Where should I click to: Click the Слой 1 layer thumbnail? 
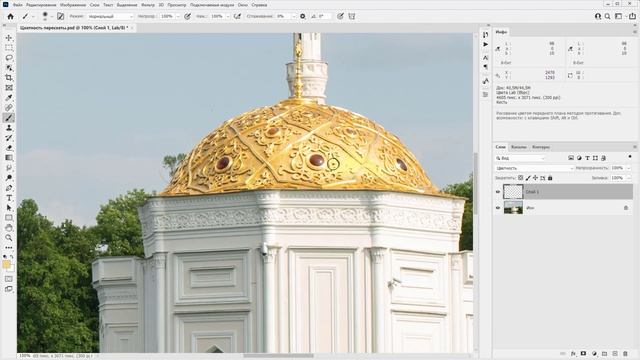513,191
